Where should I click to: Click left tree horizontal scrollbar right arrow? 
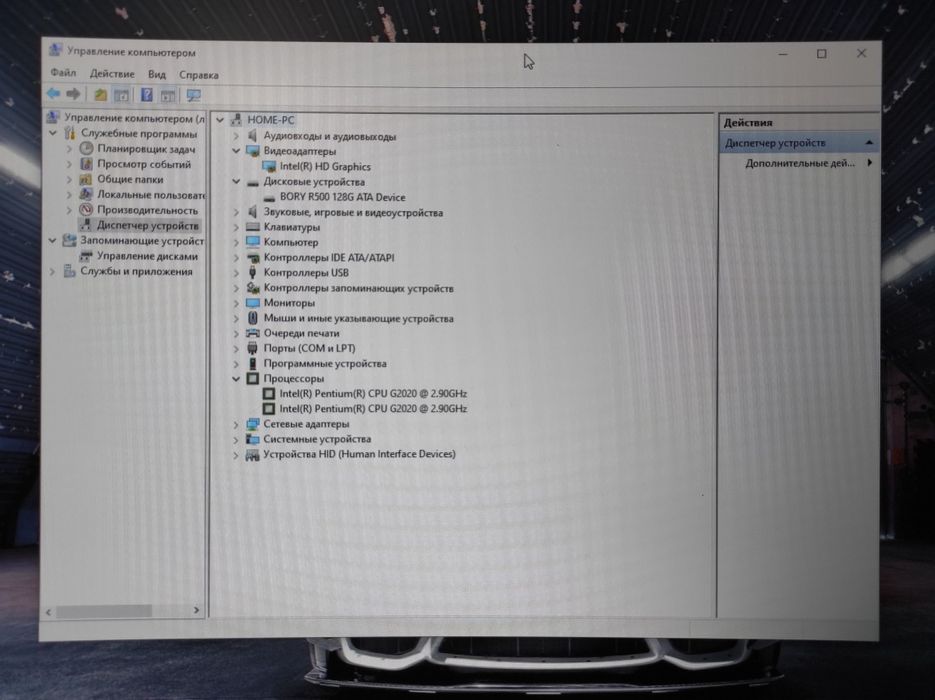196,610
